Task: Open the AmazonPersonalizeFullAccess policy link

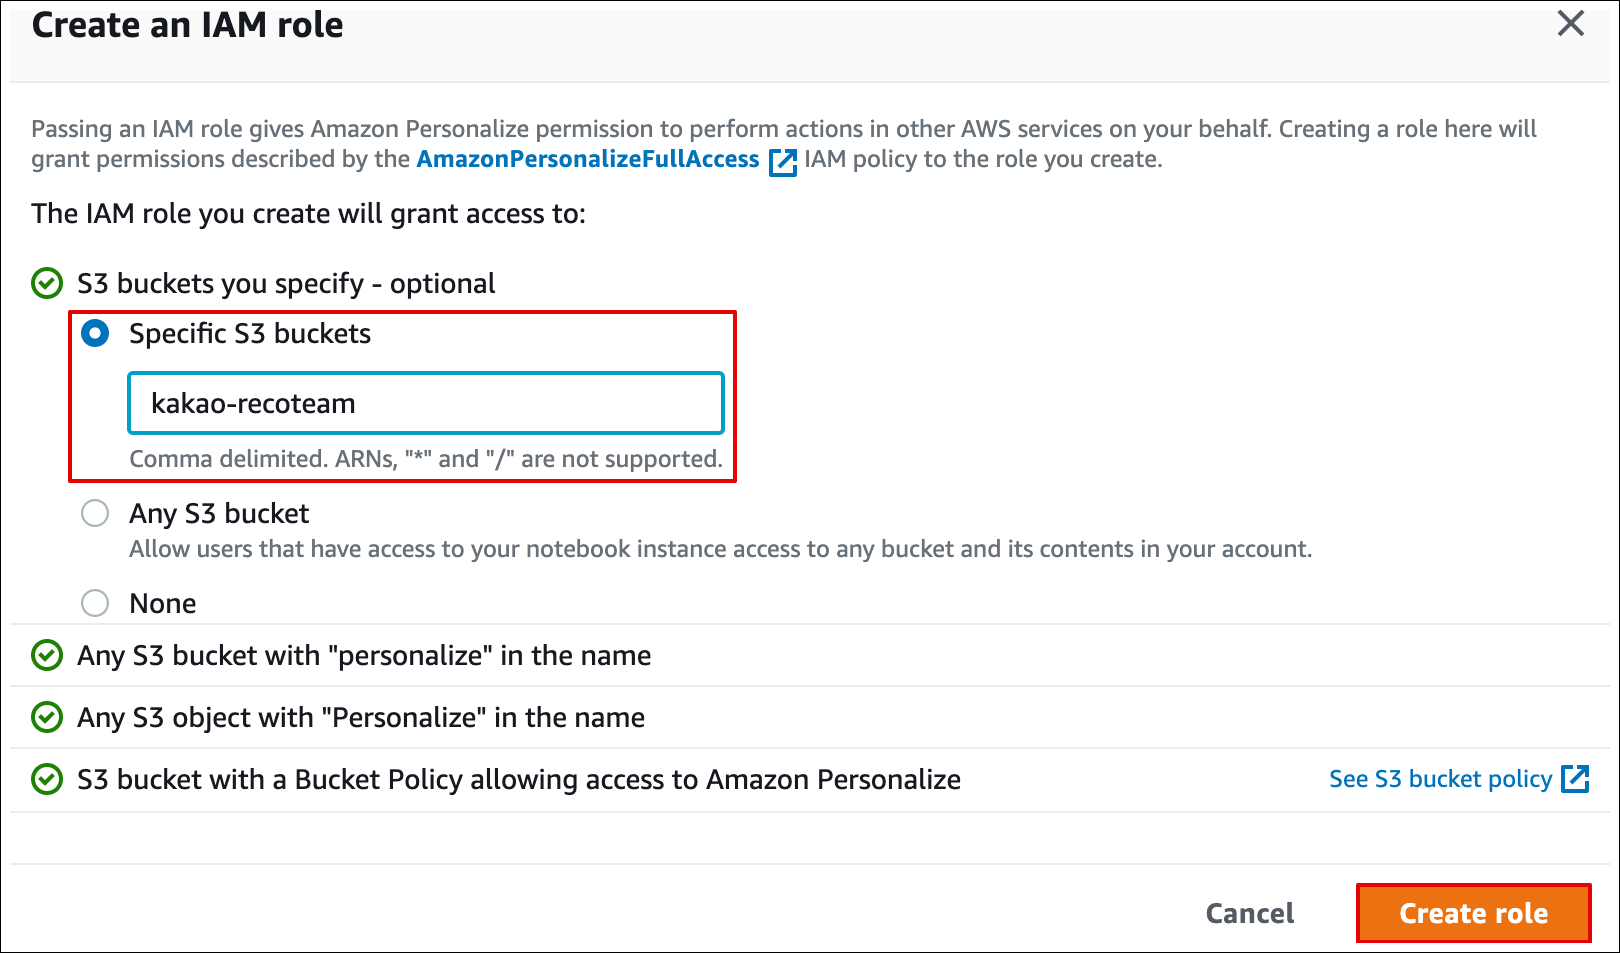Action: coord(588,159)
